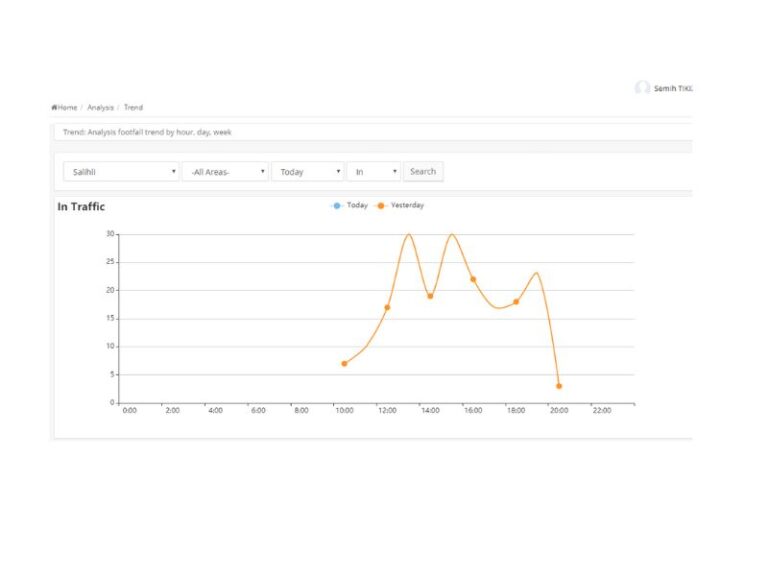The height and width of the screenshot is (576, 768).
Task: Go to Analysis in the breadcrumb
Action: (x=100, y=107)
